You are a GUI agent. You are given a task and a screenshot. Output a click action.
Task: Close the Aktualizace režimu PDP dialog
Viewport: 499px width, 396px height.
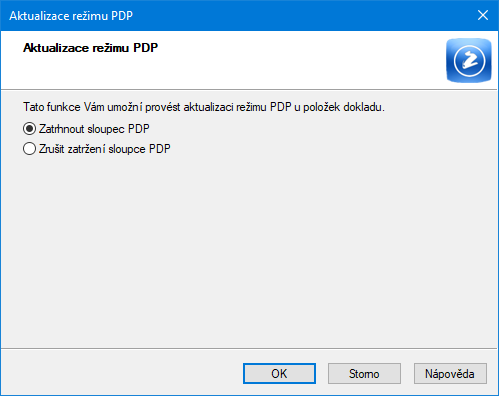[483, 15]
